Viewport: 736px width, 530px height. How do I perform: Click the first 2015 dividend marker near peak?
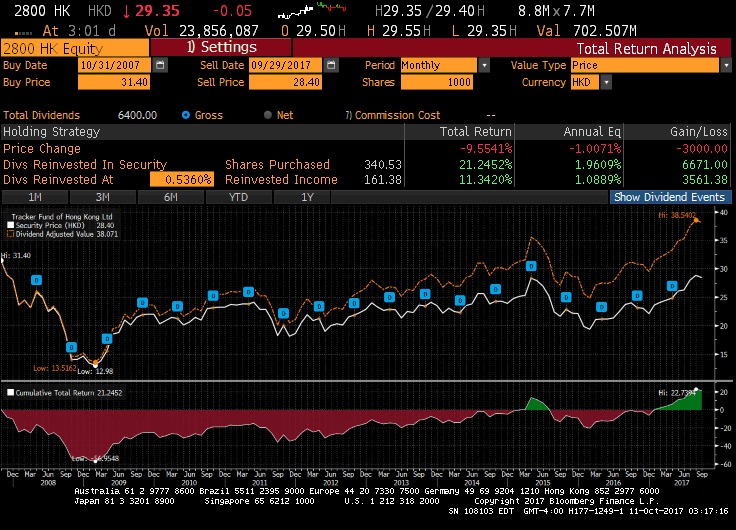coord(531,266)
